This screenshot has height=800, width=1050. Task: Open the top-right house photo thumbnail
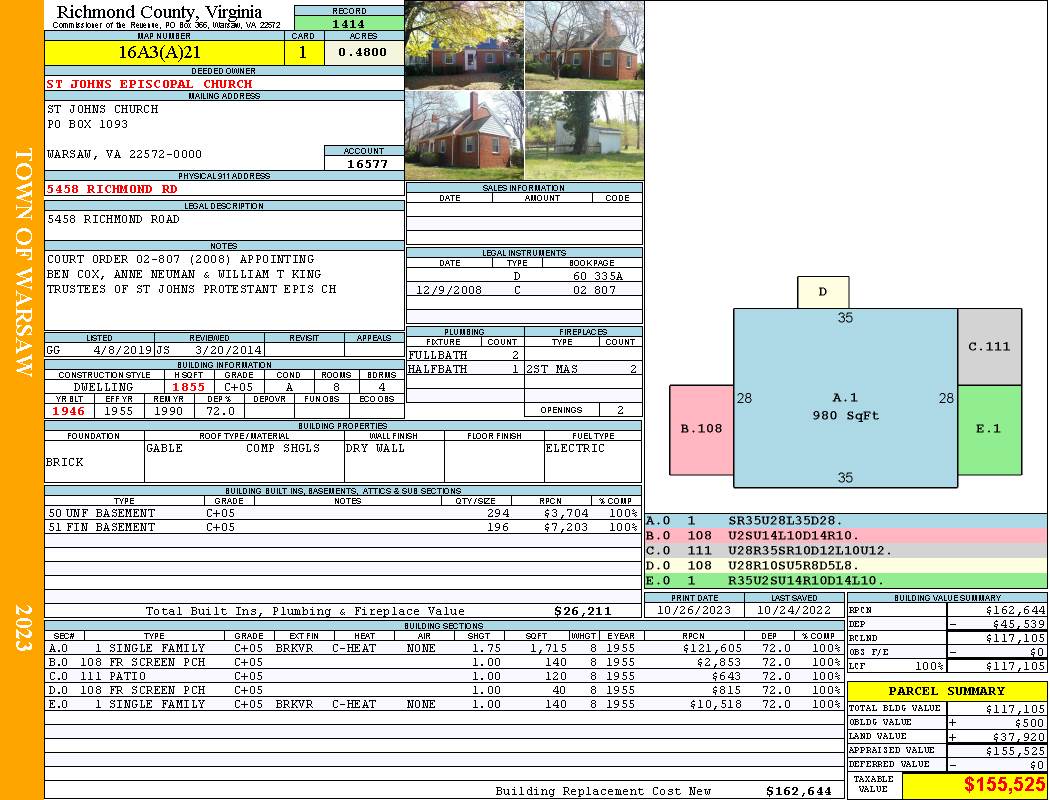pyautogui.click(x=584, y=46)
